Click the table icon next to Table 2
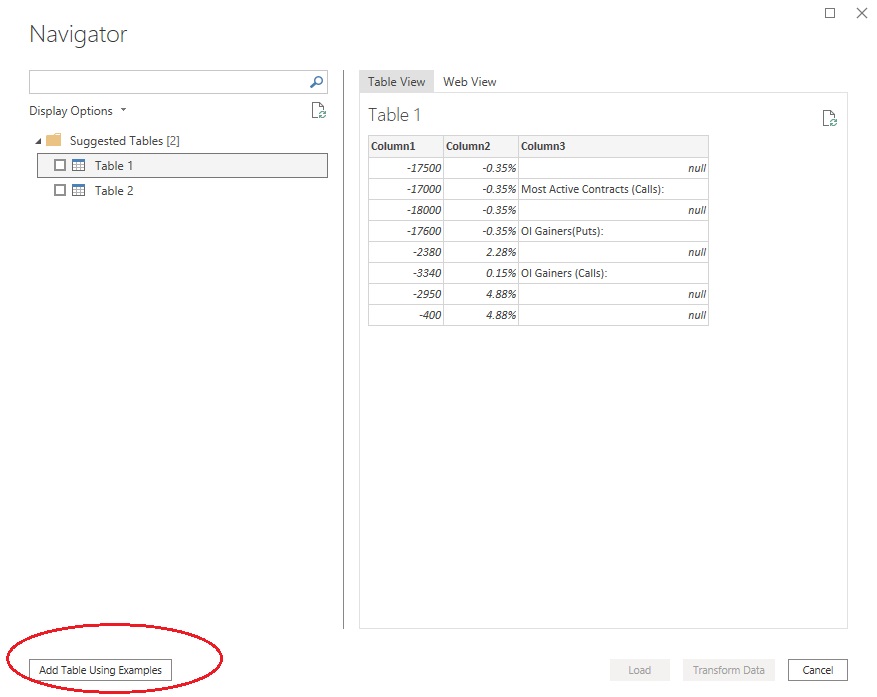Screen dimensions: 877x697 79,190
